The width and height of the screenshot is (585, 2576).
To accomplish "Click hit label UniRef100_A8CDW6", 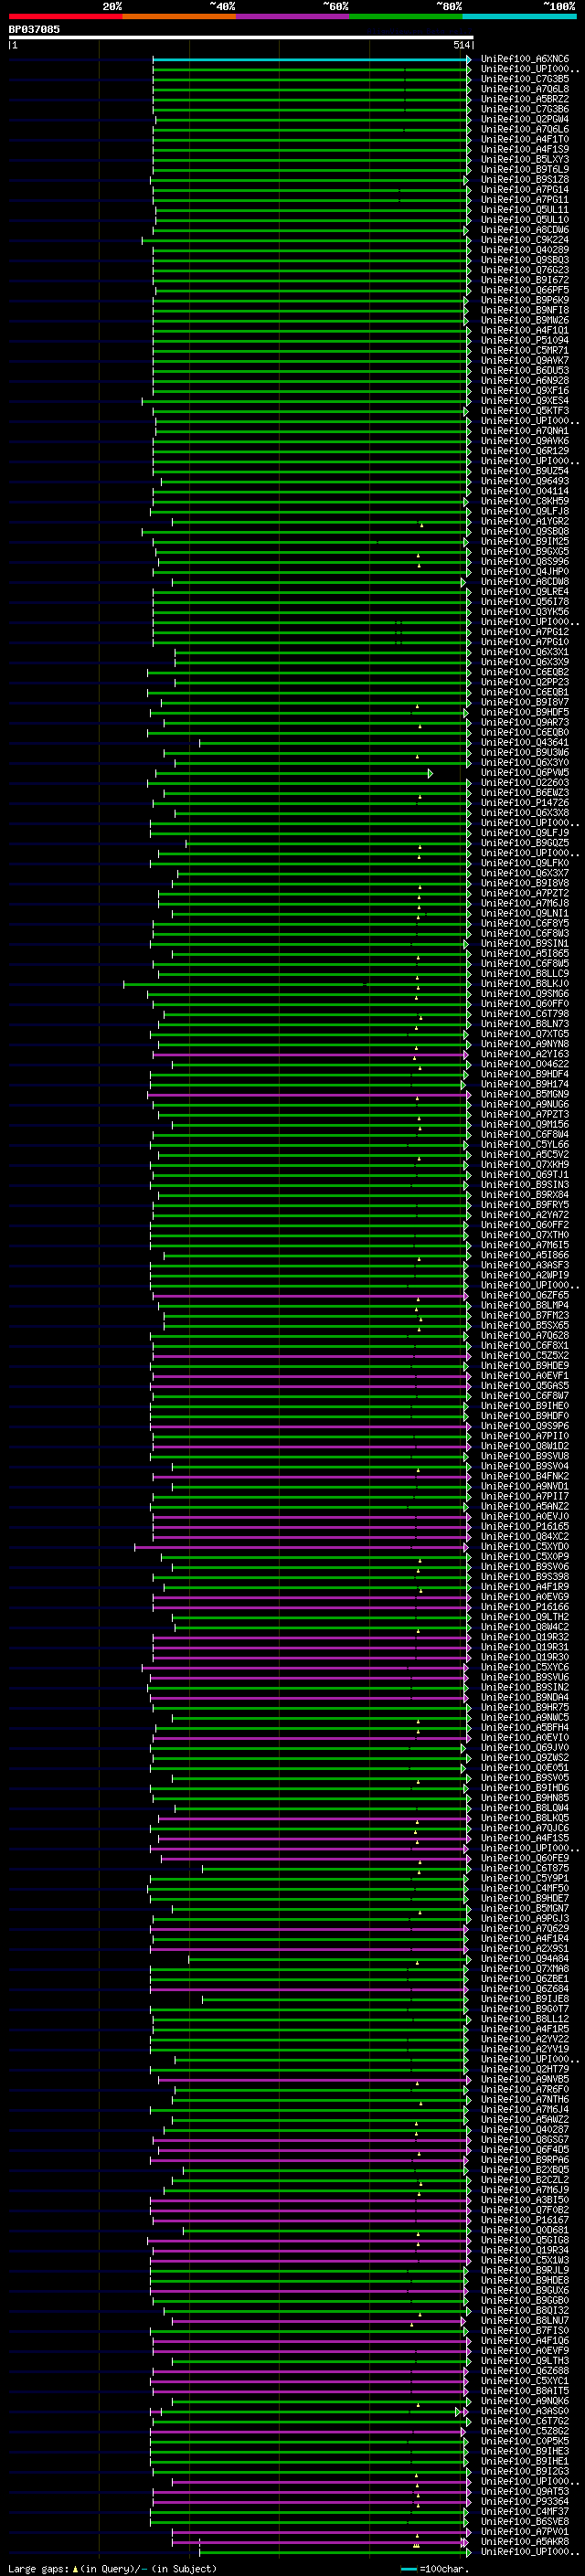I will click(x=524, y=230).
